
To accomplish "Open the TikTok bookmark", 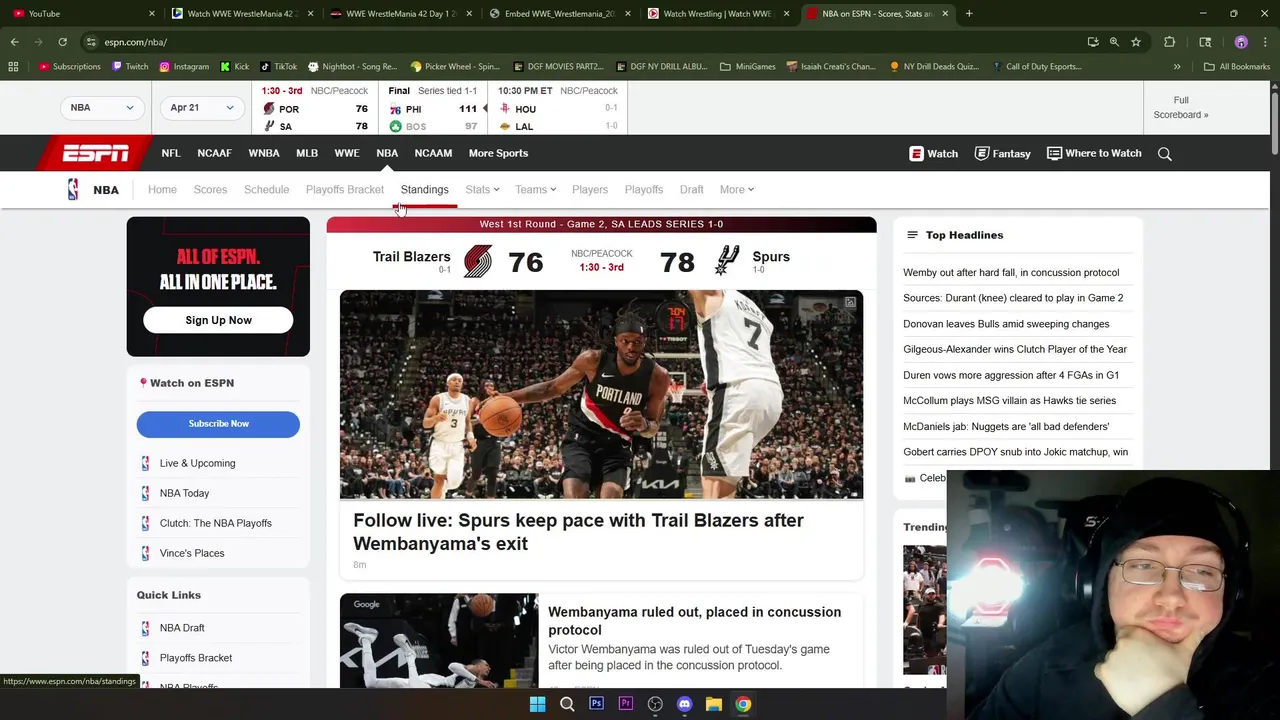I will coord(279,67).
